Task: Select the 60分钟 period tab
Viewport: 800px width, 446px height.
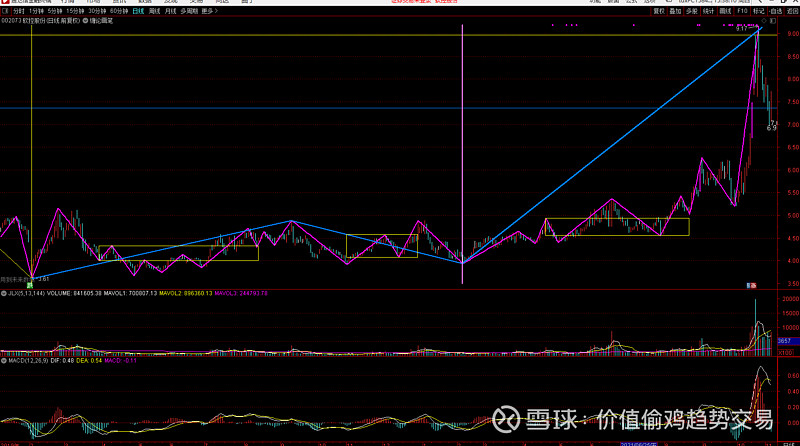Action: tap(119, 11)
